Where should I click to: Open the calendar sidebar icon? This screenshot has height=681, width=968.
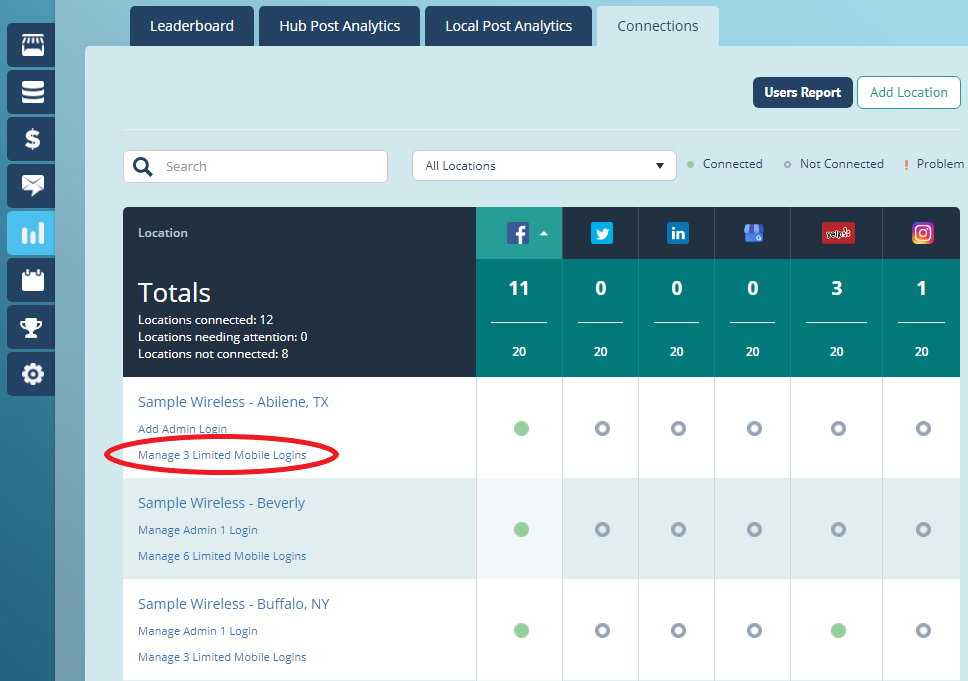tap(32, 280)
